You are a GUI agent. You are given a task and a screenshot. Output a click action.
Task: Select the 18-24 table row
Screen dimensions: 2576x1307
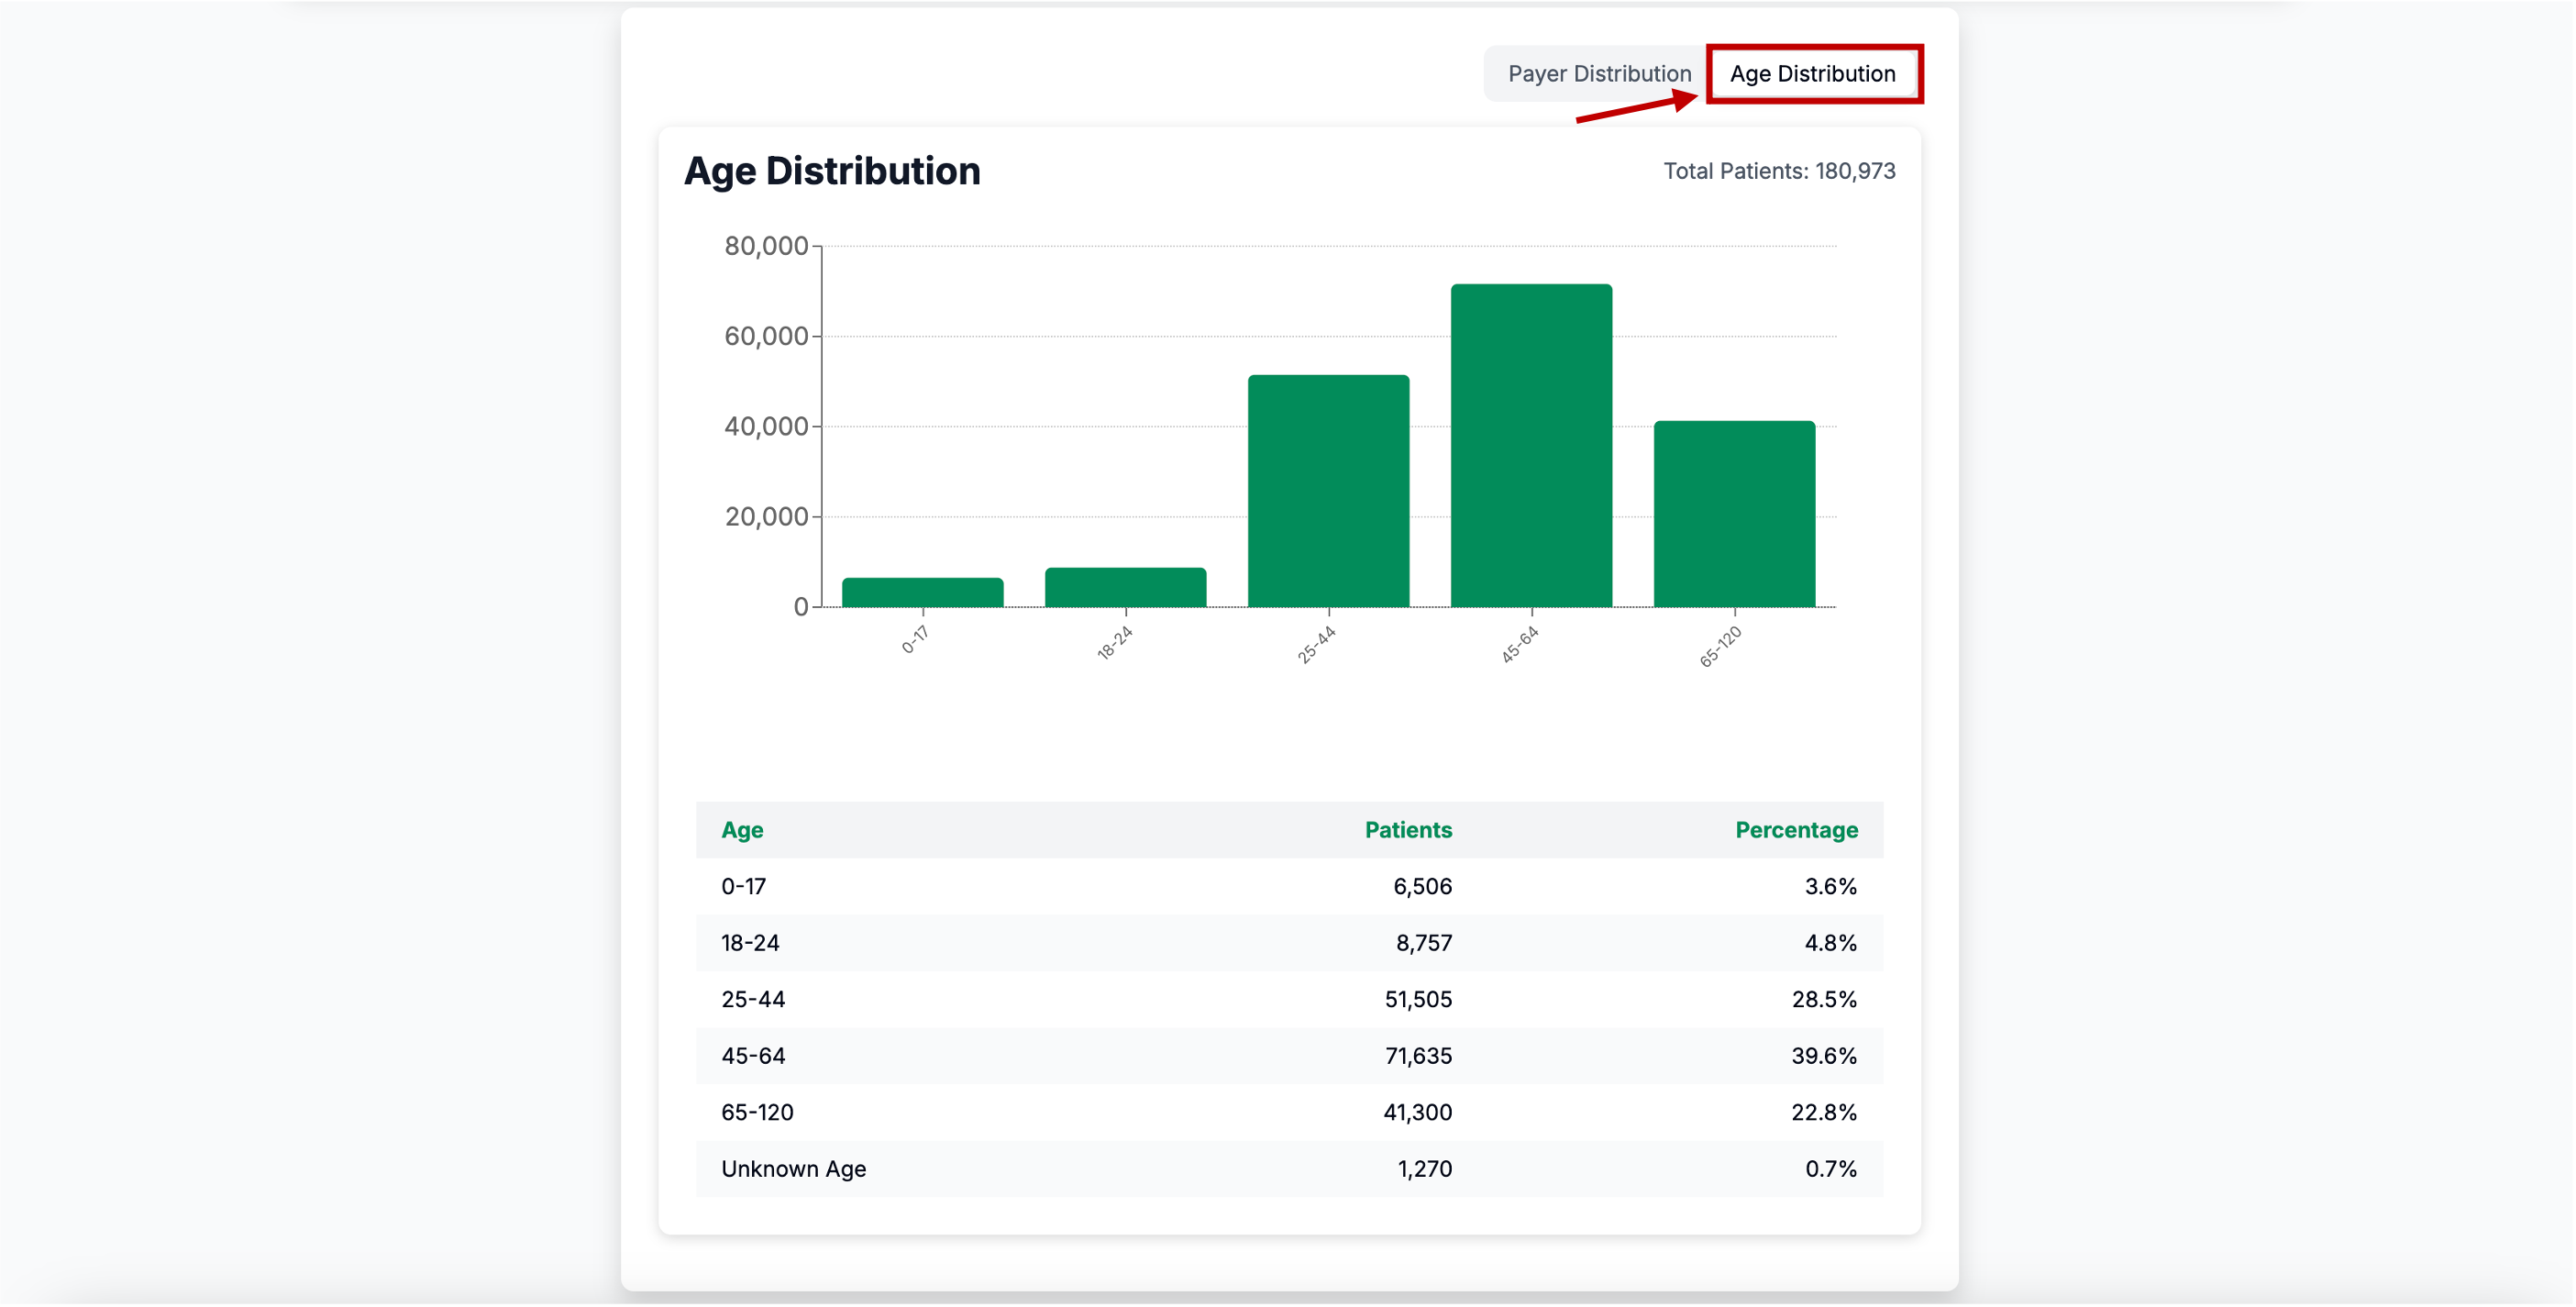pos(1288,943)
